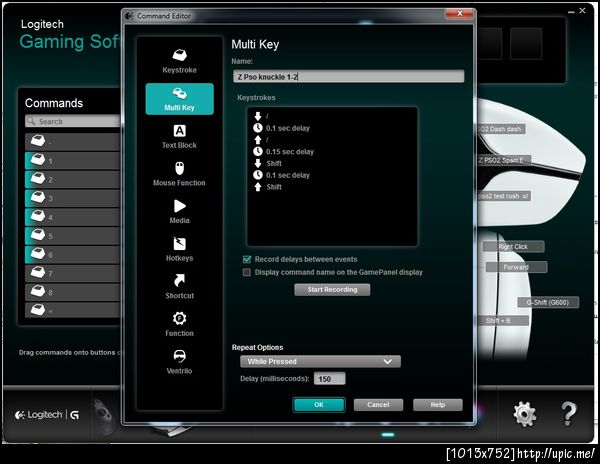This screenshot has width=600, height=464.
Task: Click the Delay milliseconds field showing 150
Action: (x=329, y=379)
